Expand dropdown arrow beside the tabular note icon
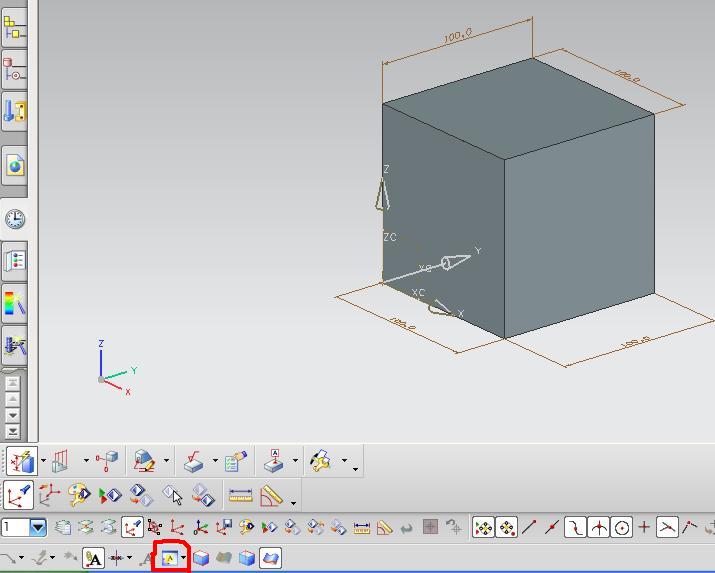This screenshot has height=573, width=715. click(x=183, y=558)
